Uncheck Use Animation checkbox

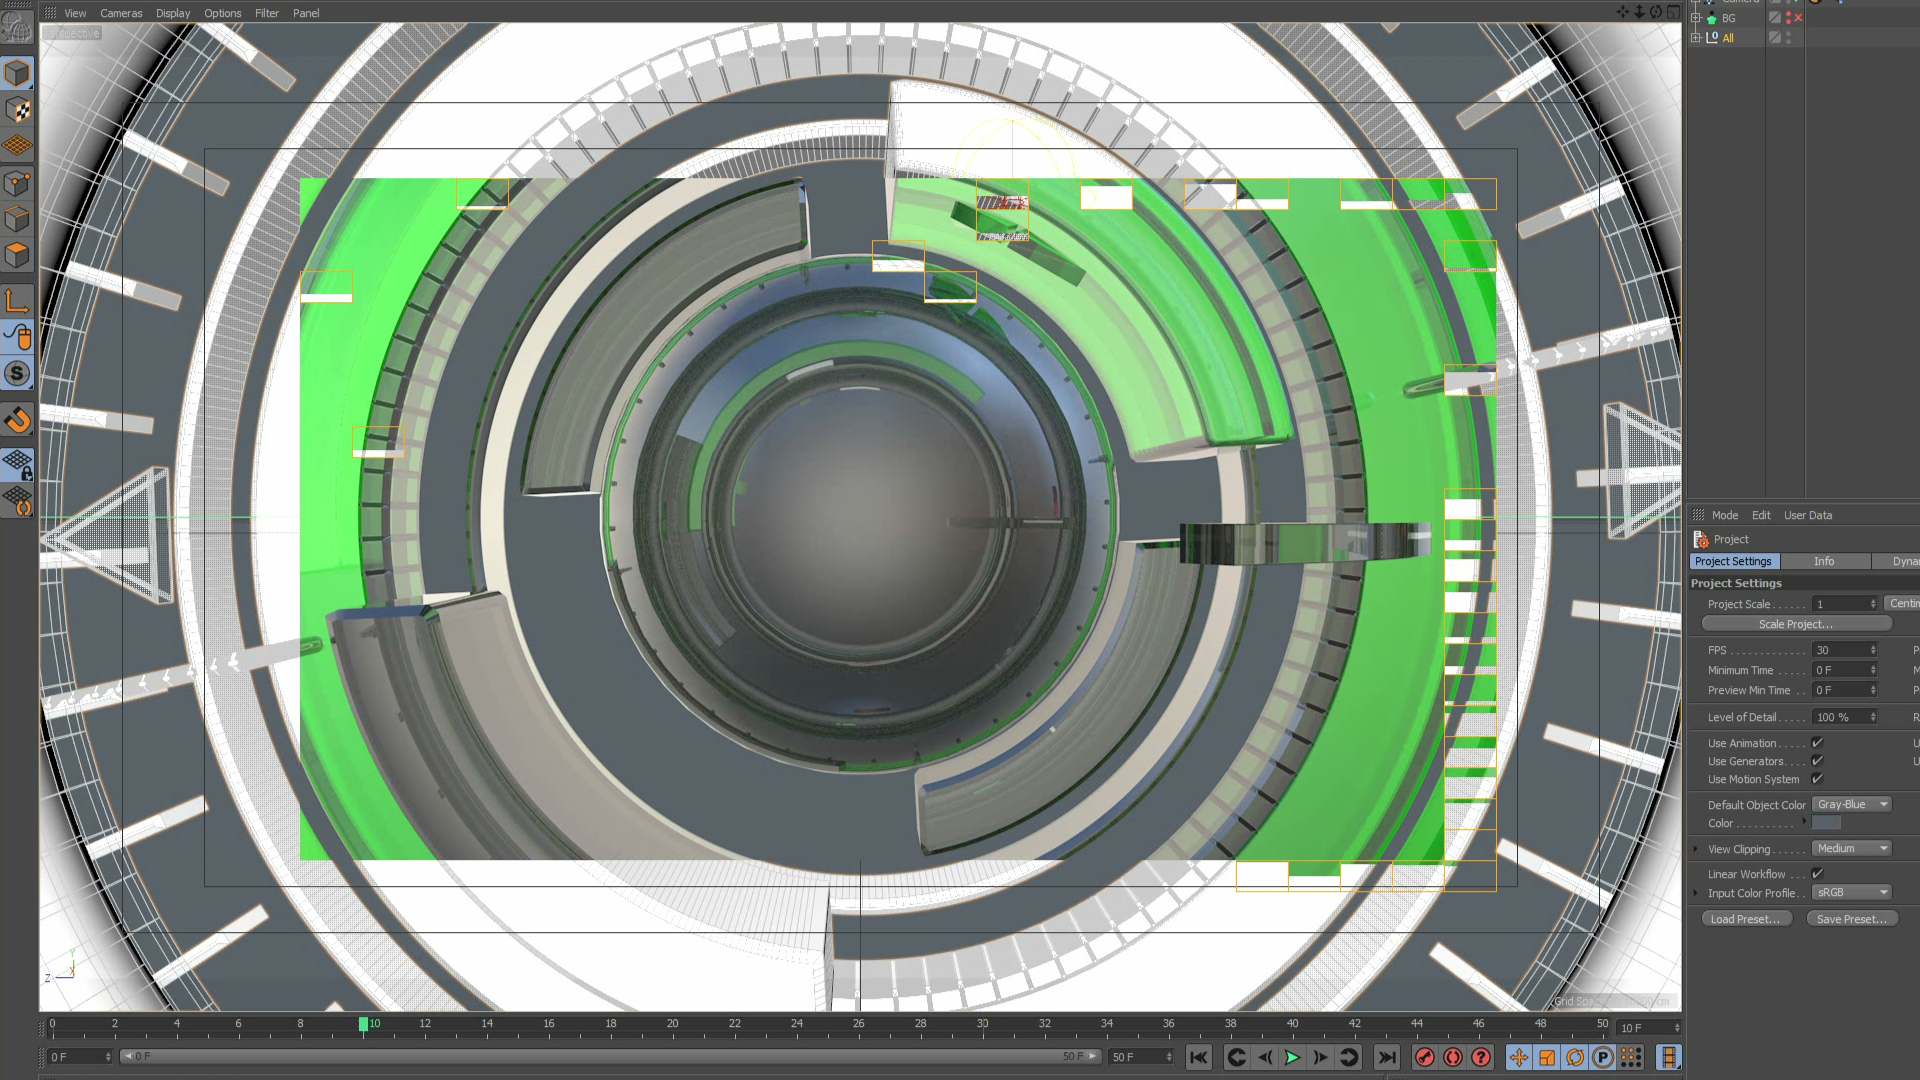coord(1817,743)
